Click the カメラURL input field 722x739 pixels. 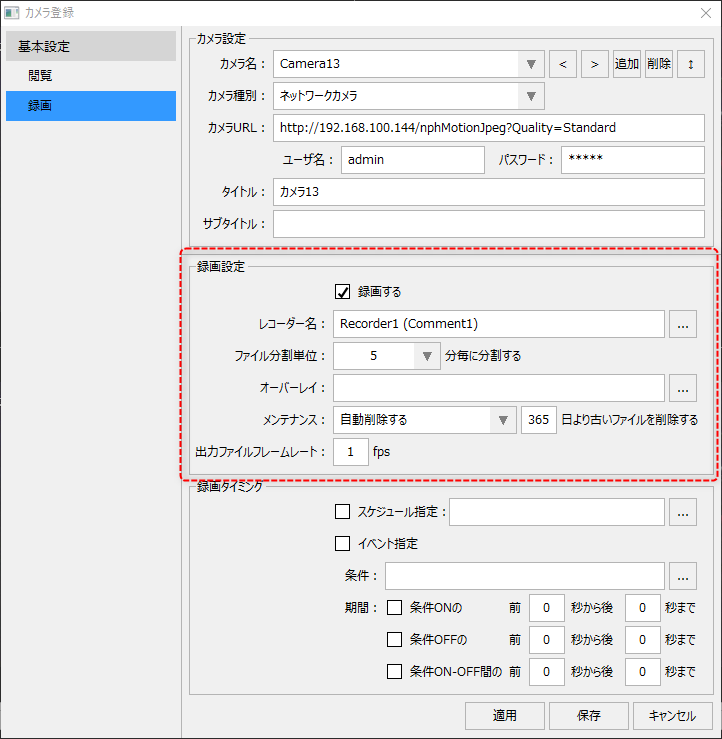click(489, 128)
